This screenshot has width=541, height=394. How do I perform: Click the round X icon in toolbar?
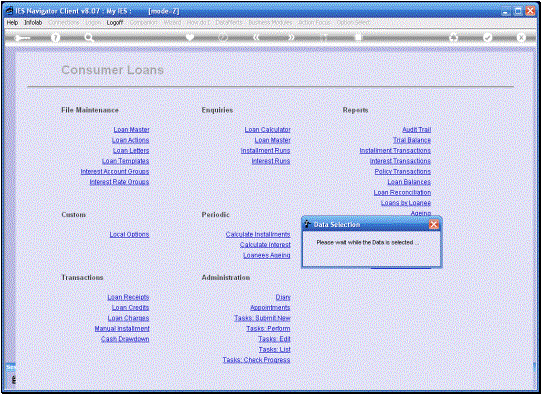(521, 38)
